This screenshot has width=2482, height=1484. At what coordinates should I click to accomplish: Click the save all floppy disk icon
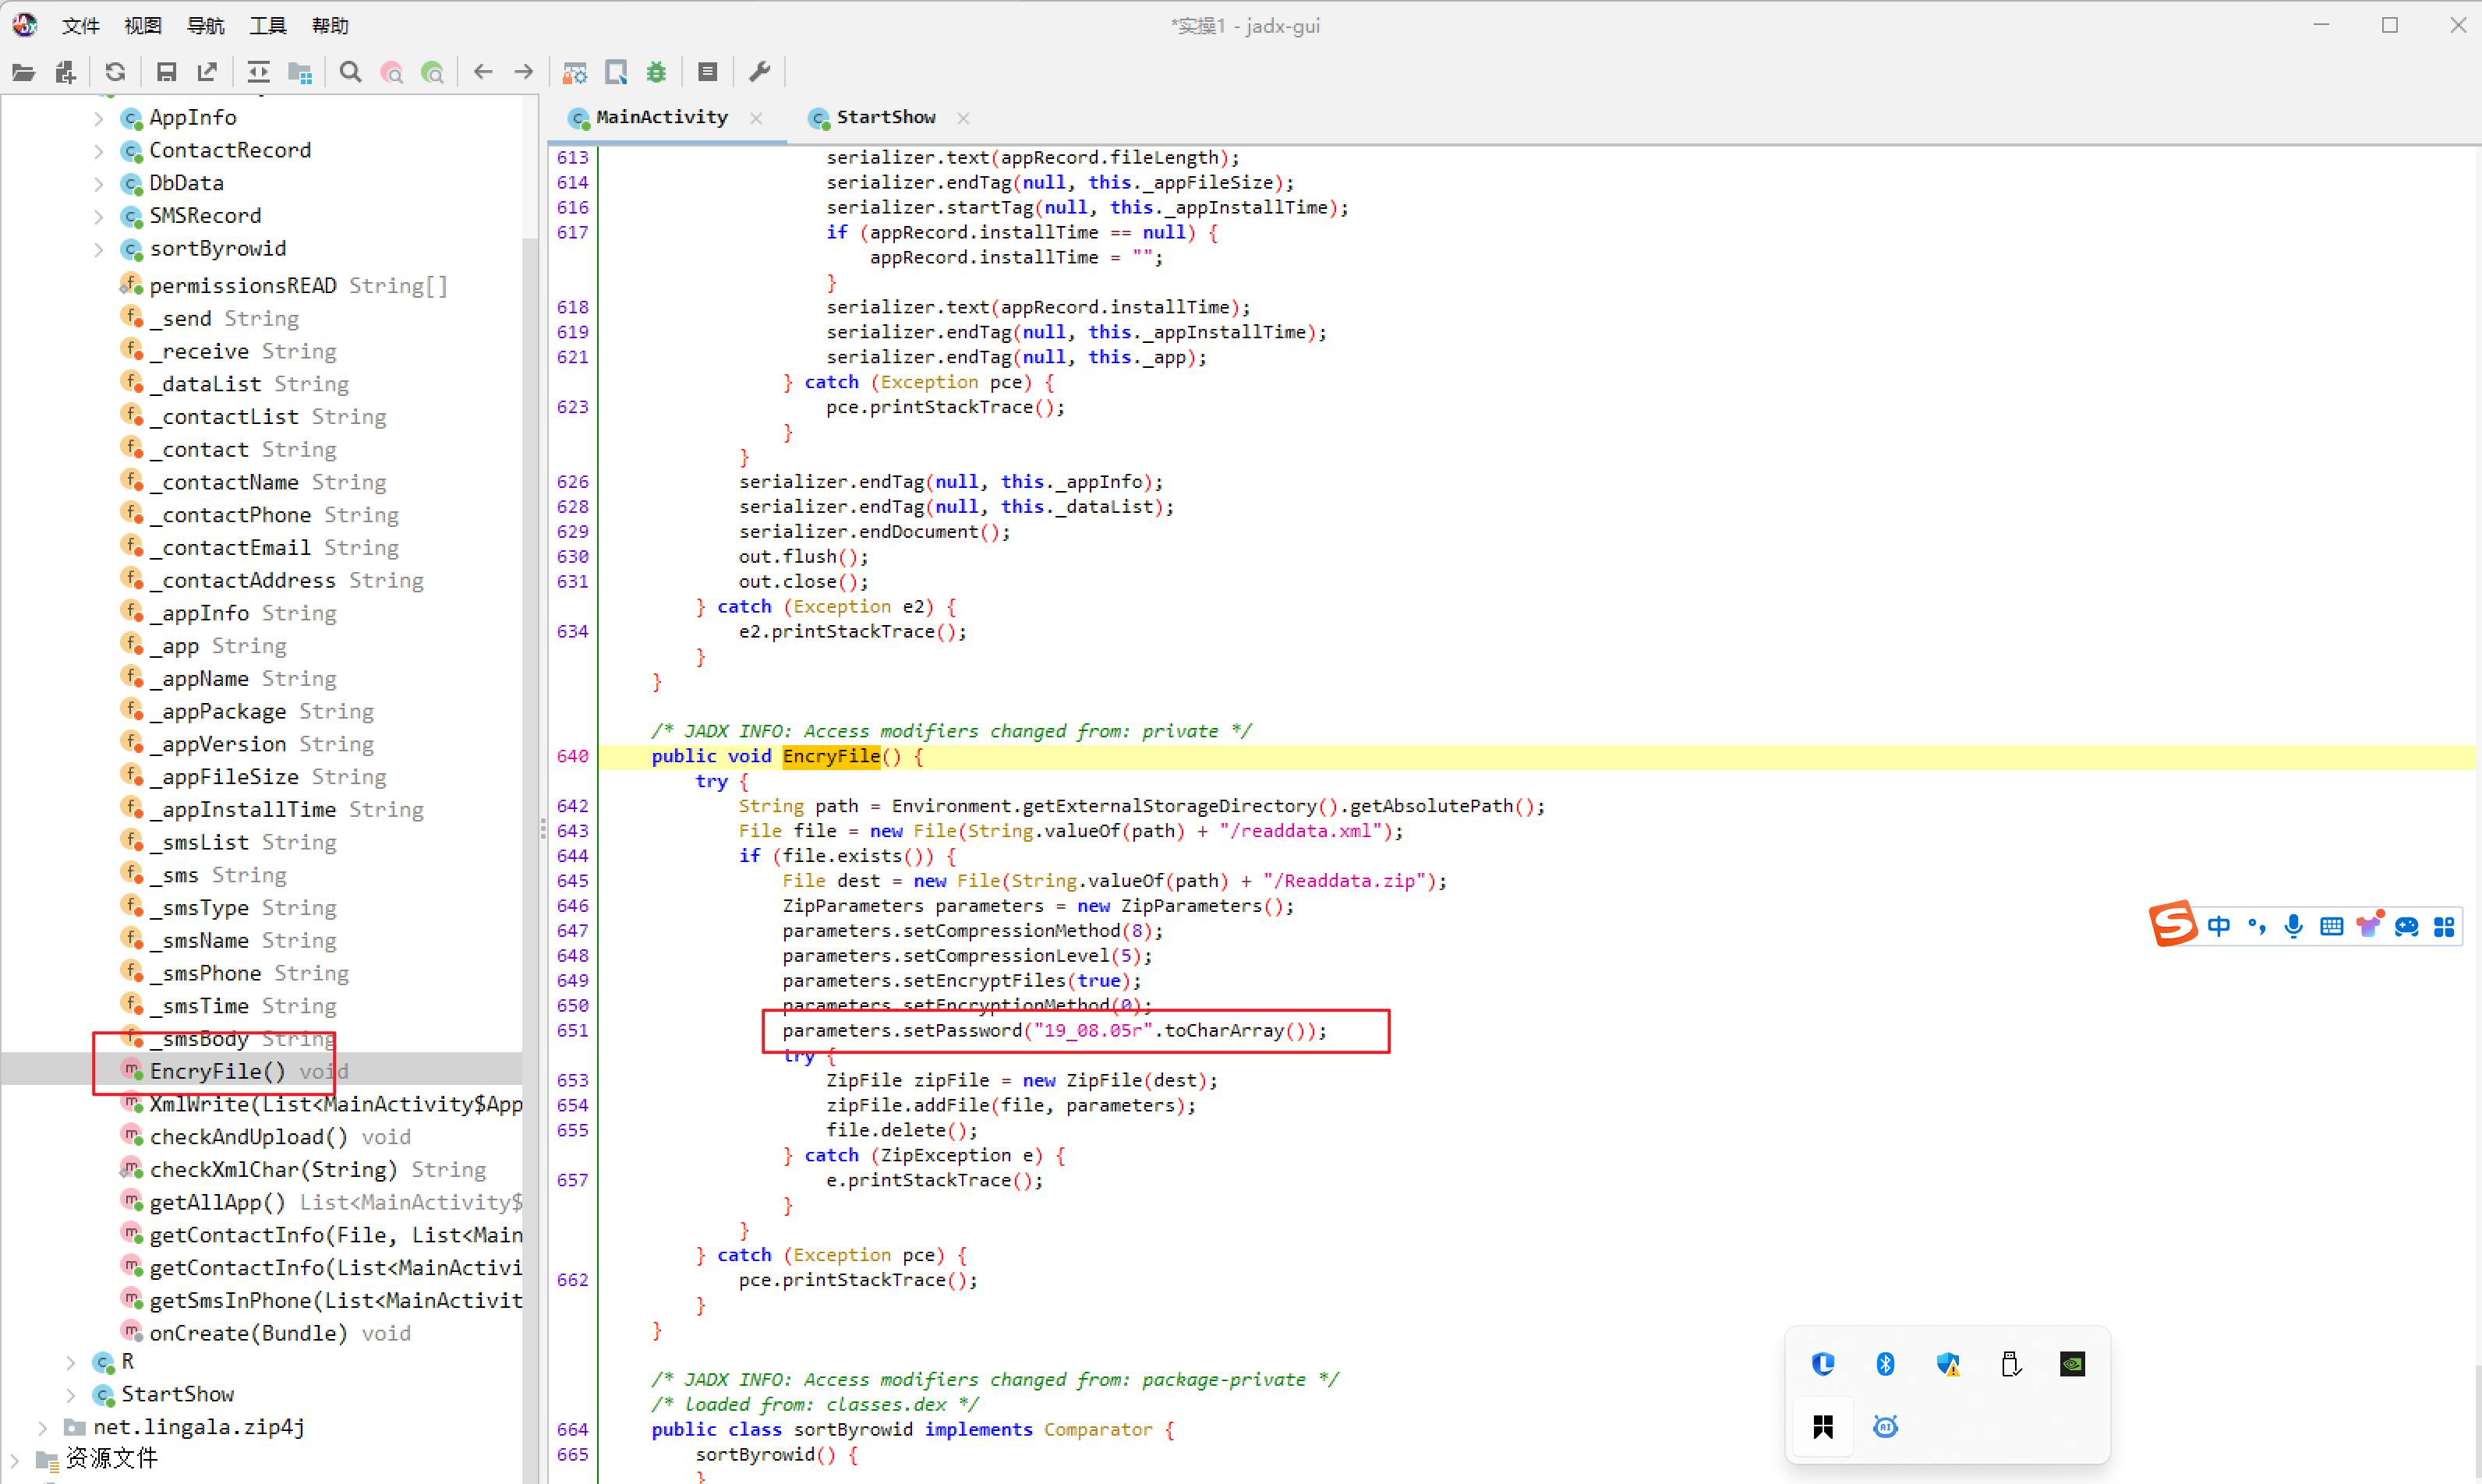pos(166,72)
